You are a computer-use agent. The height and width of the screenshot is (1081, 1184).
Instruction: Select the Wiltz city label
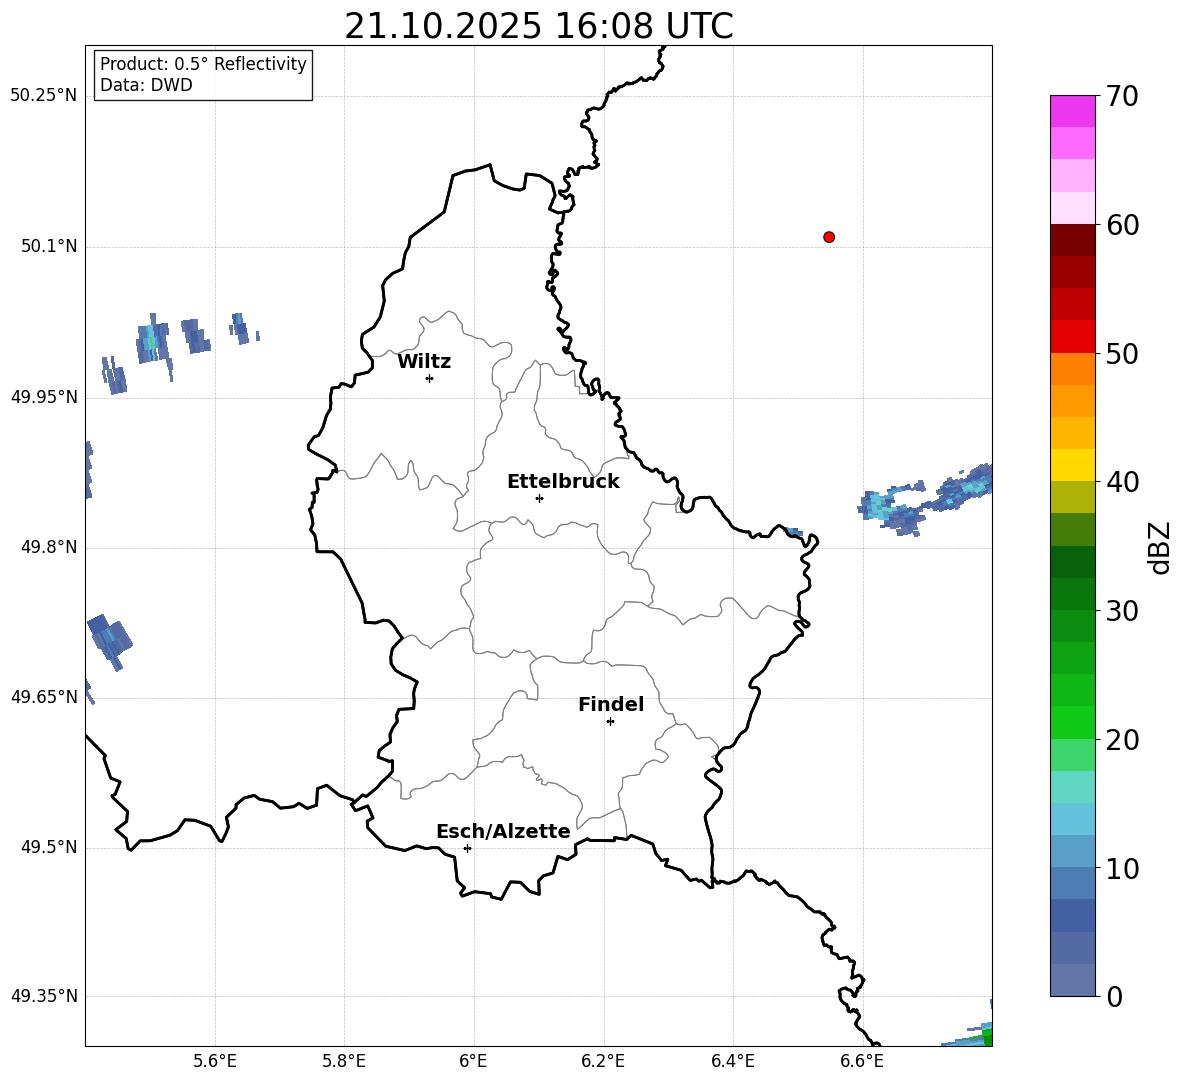coord(424,362)
